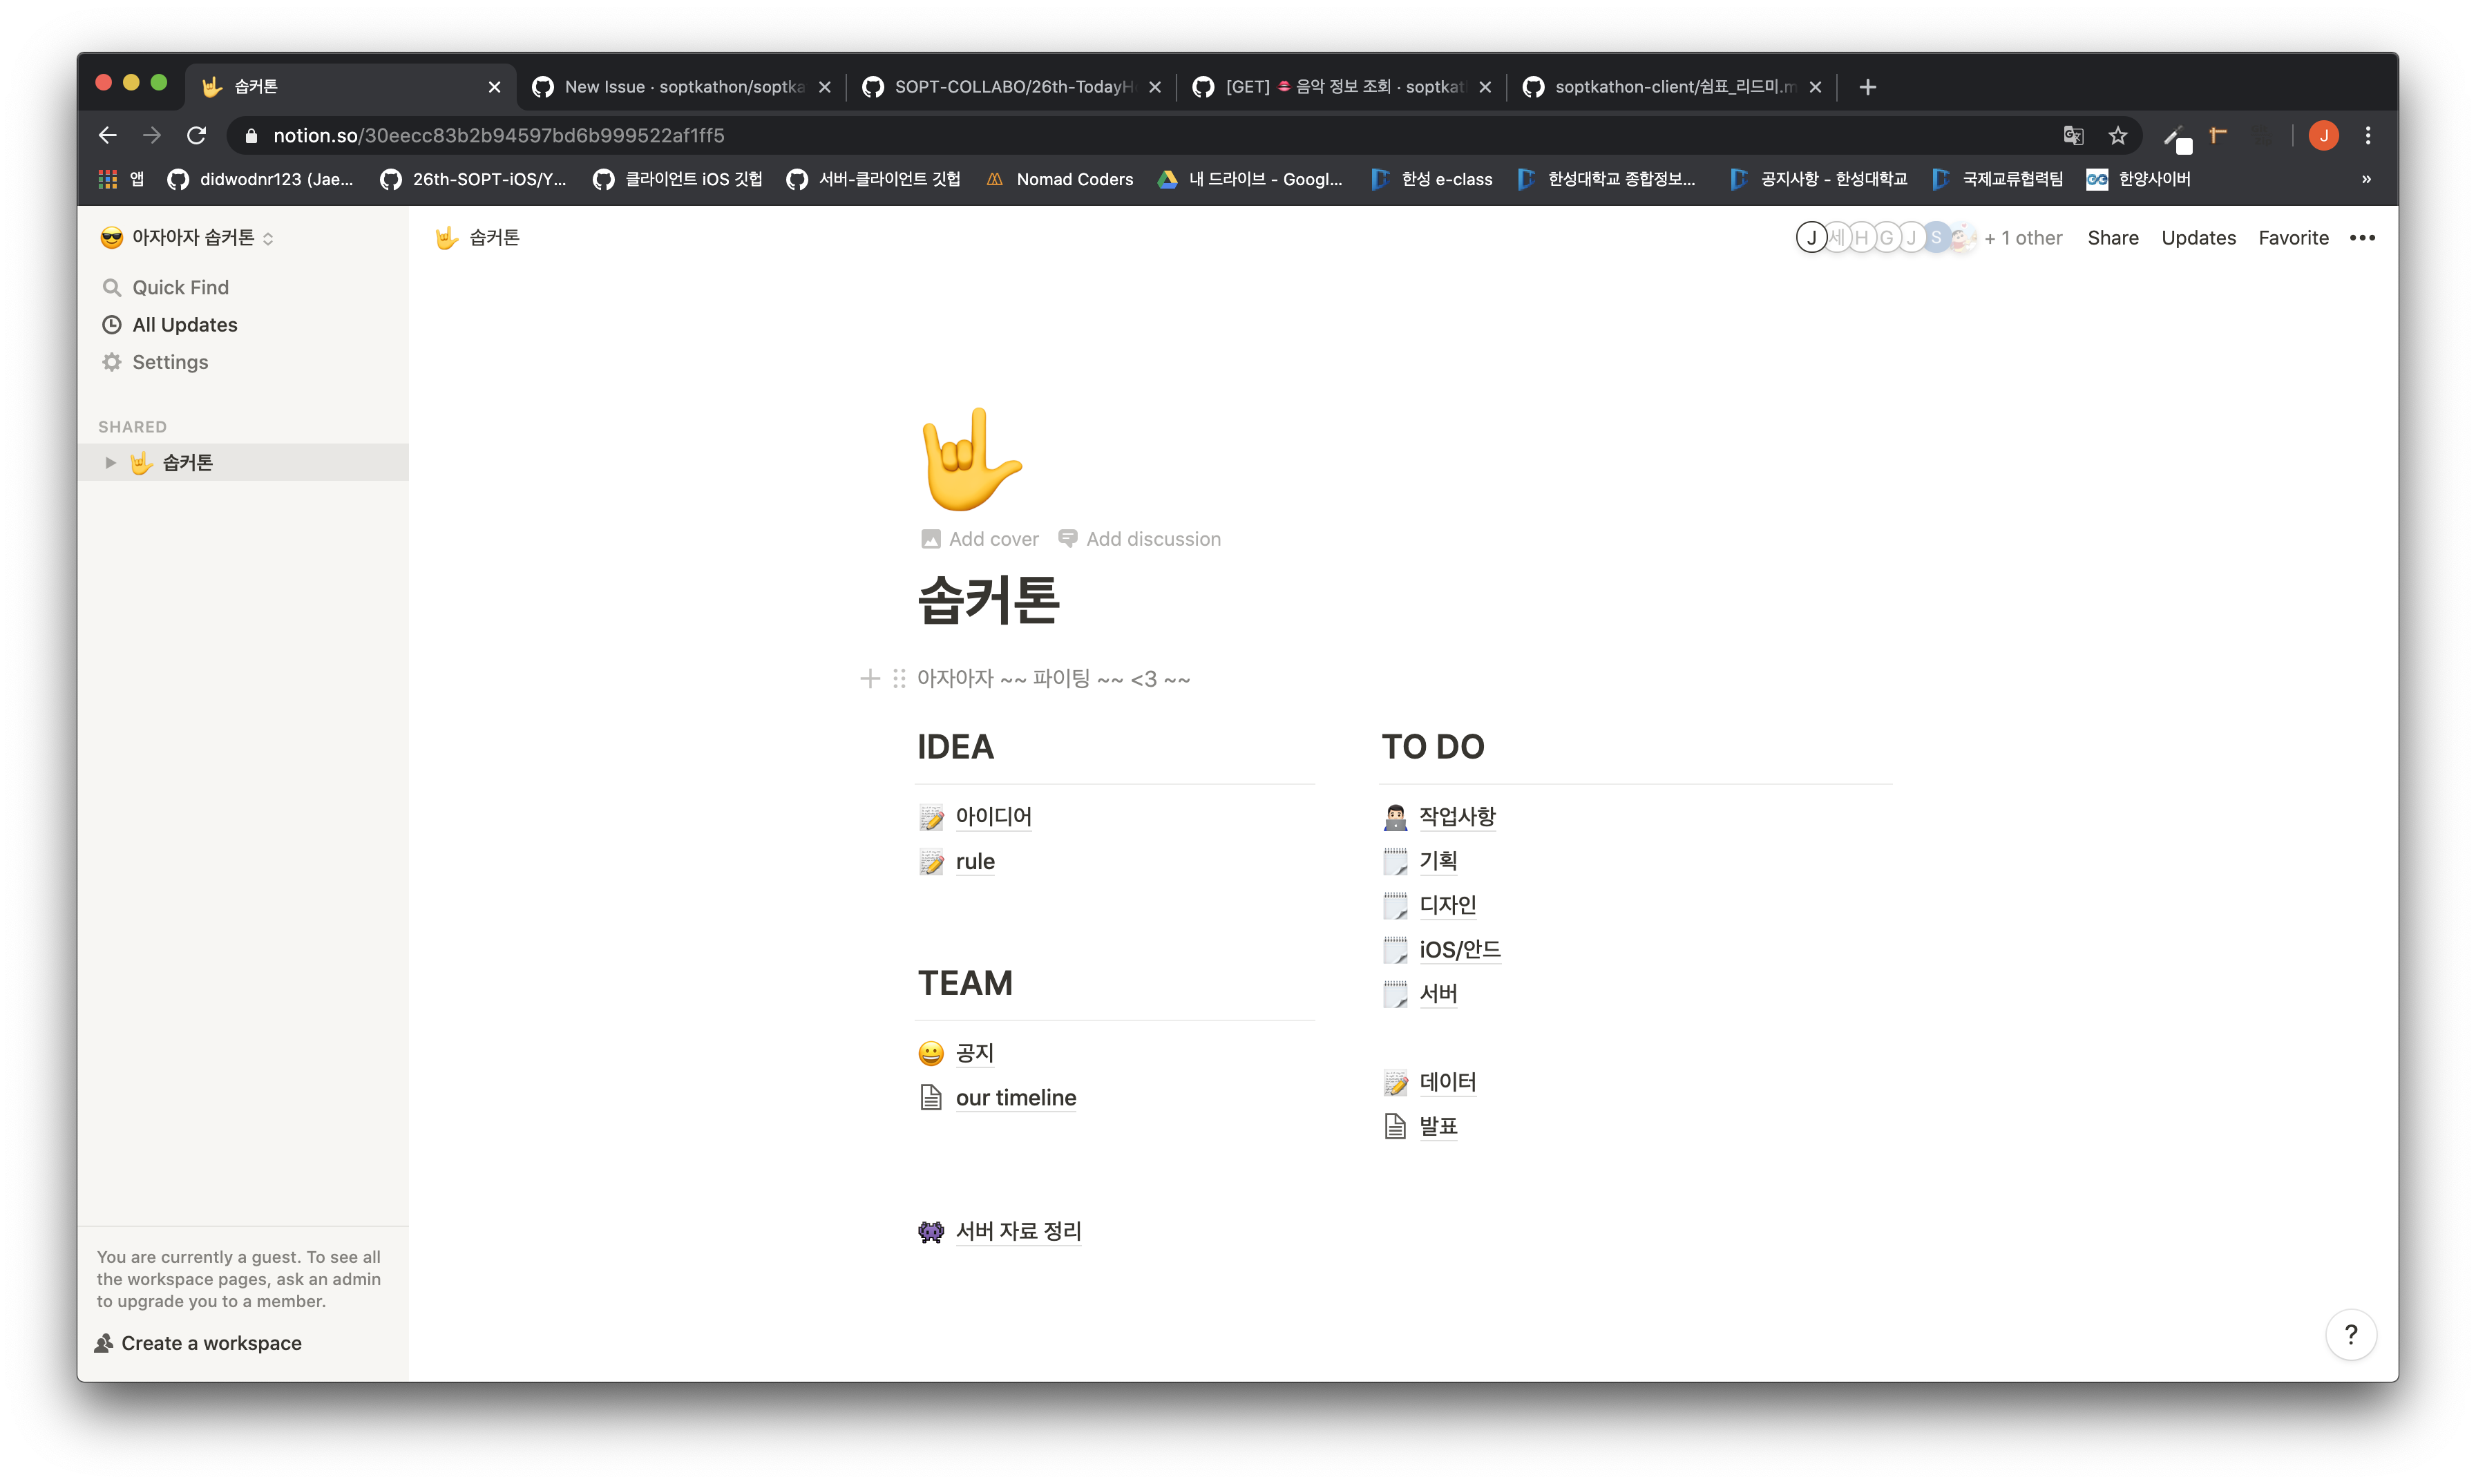Open Quick Find search in sidebar
2476x1484 pixels.
click(x=180, y=287)
